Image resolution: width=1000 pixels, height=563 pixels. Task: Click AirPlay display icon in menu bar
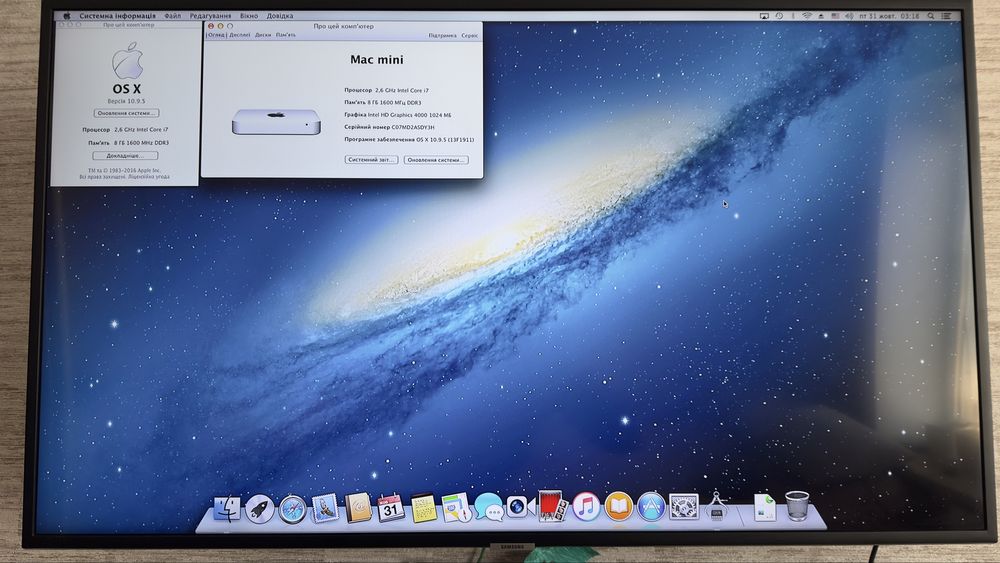pos(764,16)
